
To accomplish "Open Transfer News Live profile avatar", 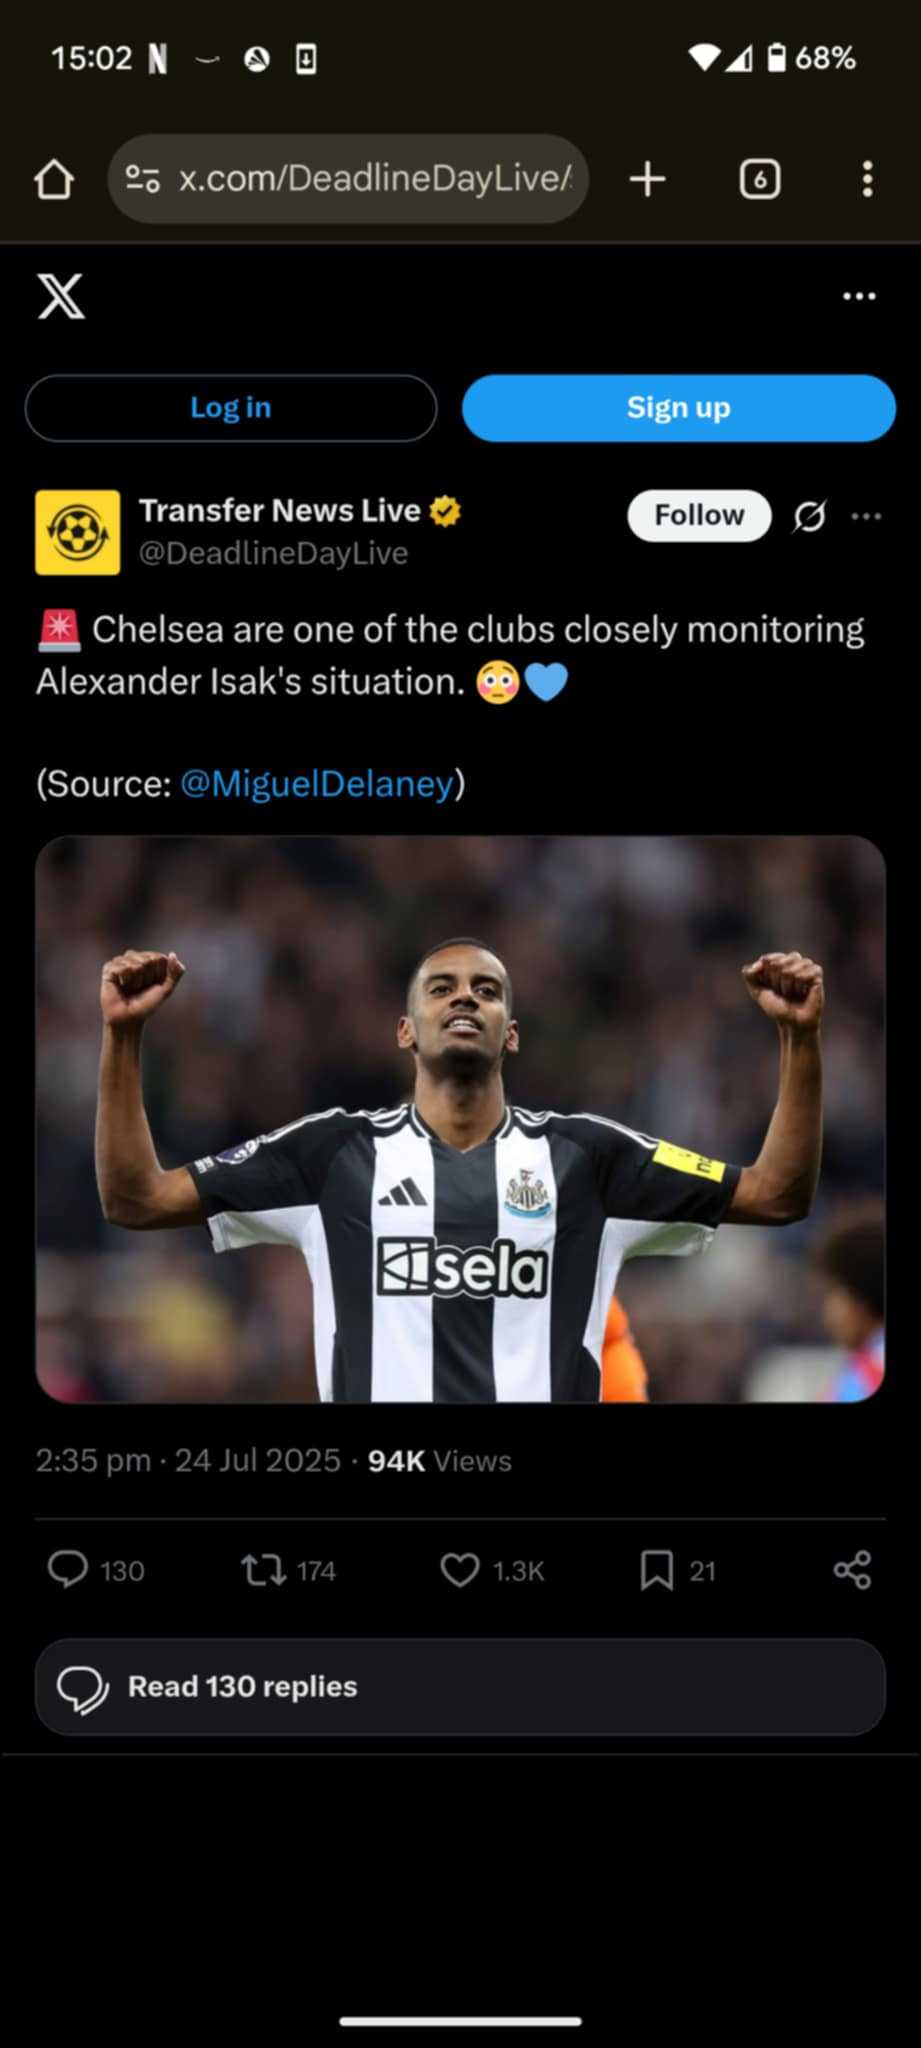I will click(x=78, y=532).
